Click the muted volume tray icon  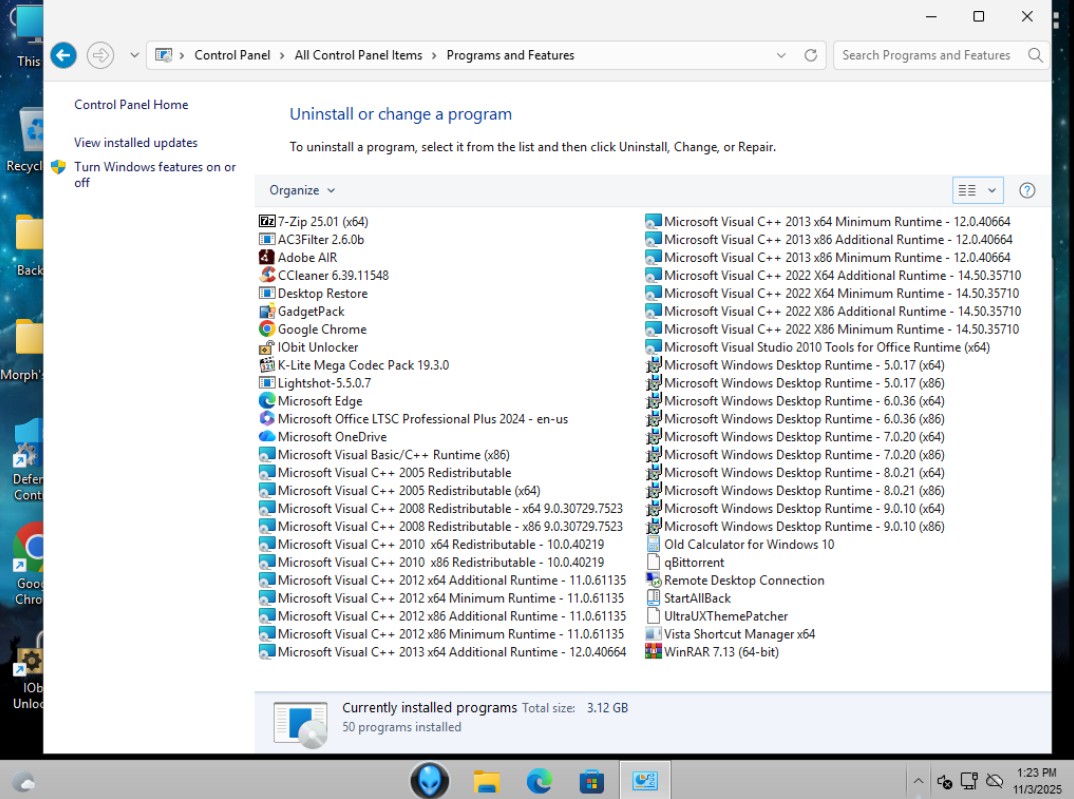(x=945, y=781)
